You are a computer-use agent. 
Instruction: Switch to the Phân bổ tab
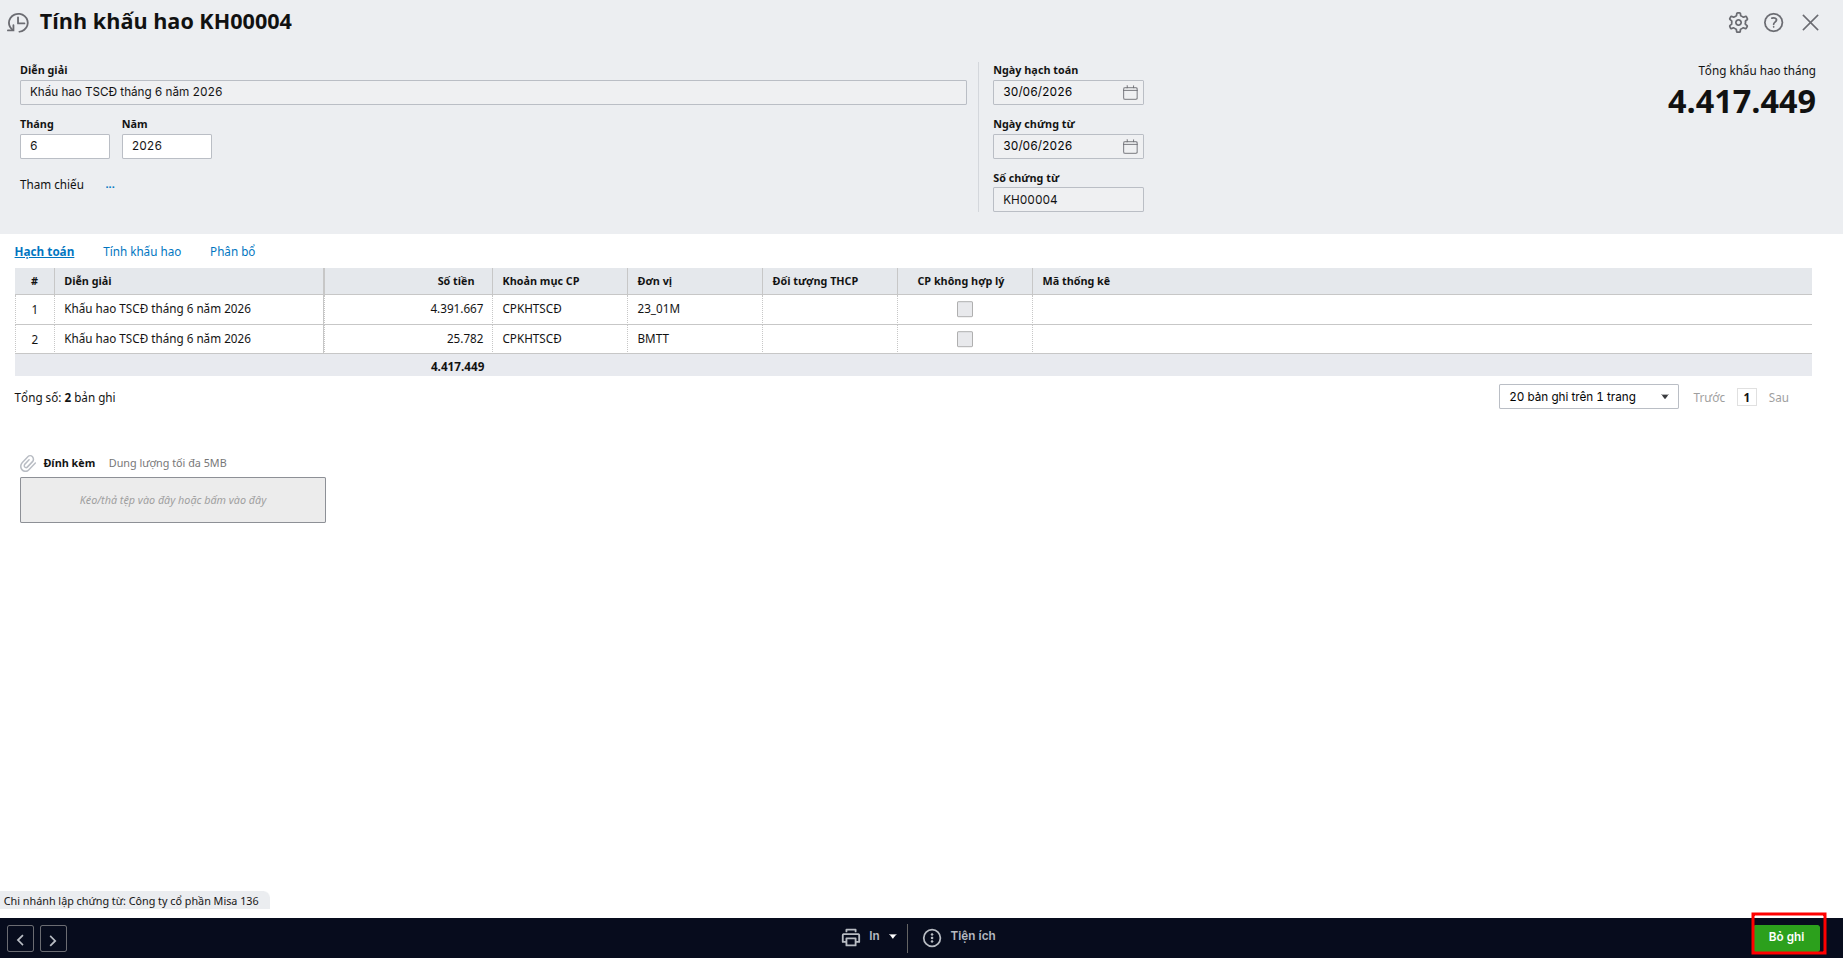tap(233, 252)
